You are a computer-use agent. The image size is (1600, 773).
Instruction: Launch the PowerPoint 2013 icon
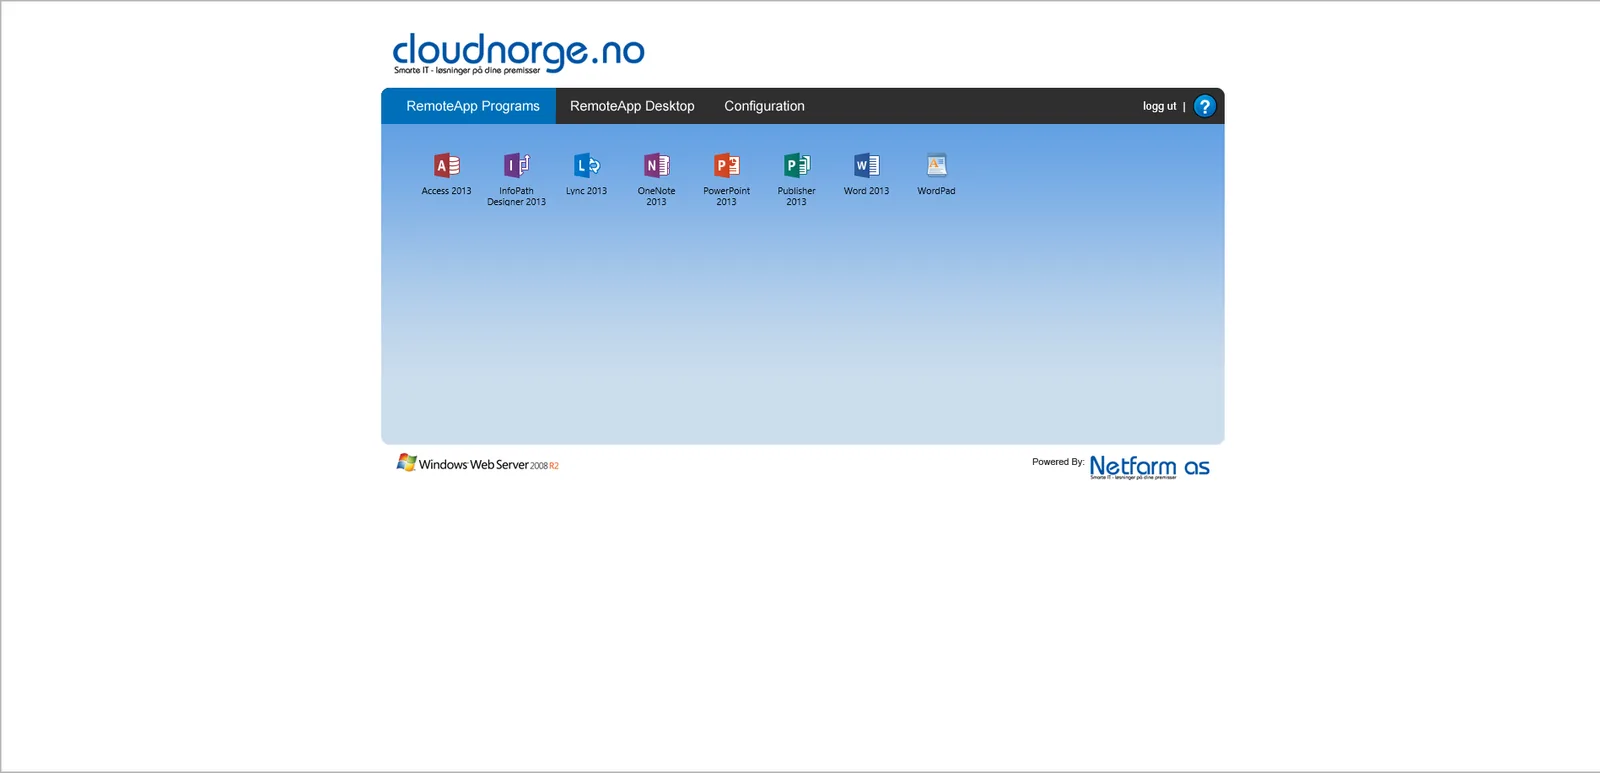pos(726,166)
